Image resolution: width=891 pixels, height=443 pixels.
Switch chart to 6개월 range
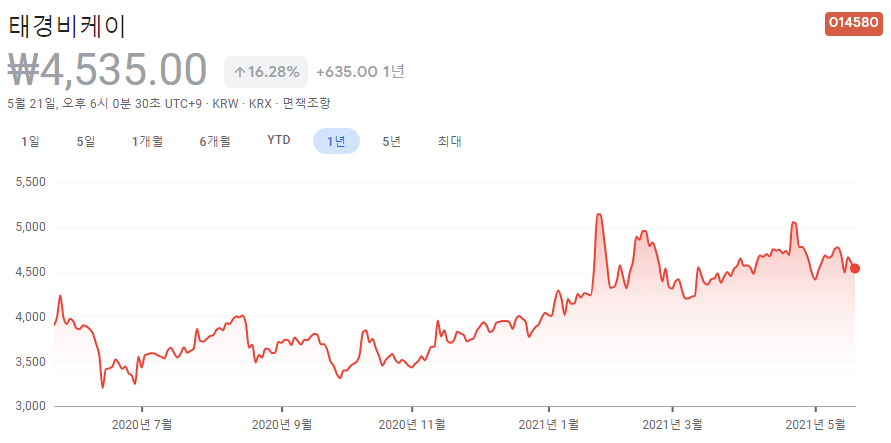(215, 141)
